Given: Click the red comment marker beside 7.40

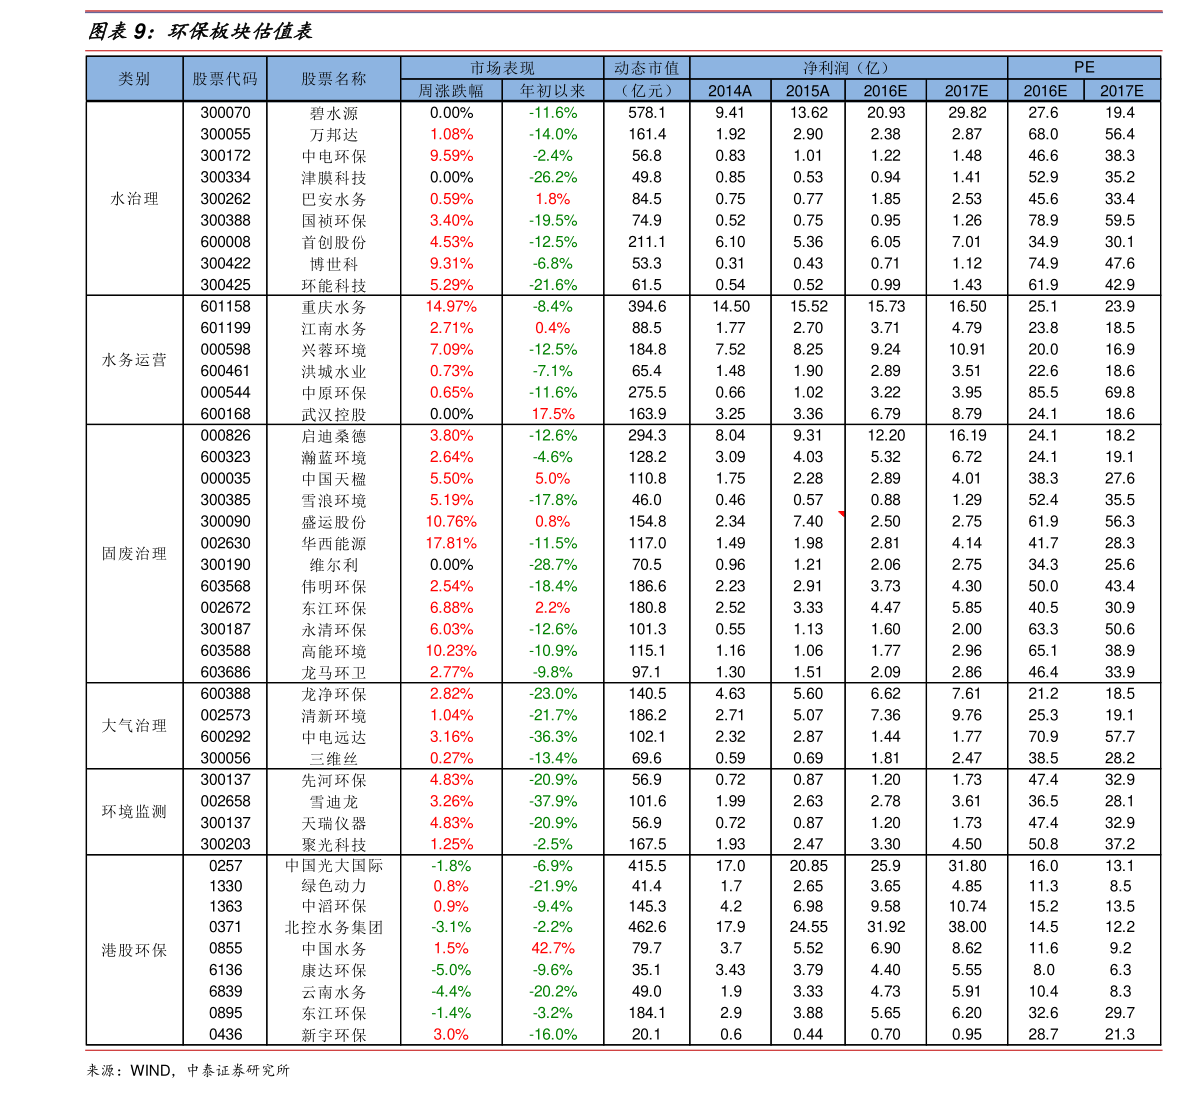Looking at the screenshot, I should [842, 514].
